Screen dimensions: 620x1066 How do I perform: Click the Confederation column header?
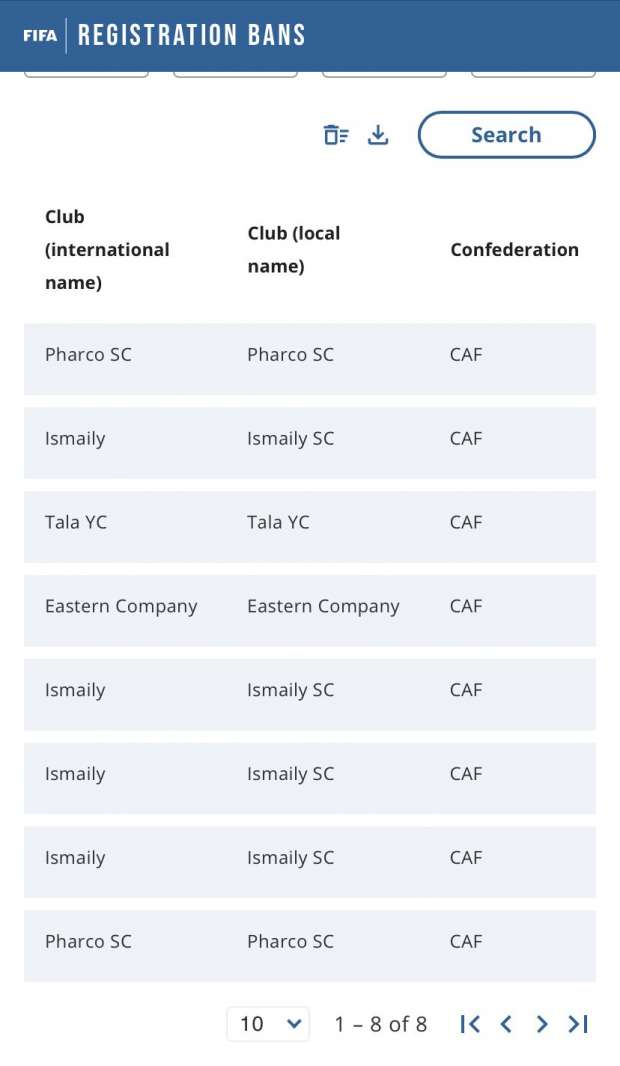pyautogui.click(x=514, y=250)
